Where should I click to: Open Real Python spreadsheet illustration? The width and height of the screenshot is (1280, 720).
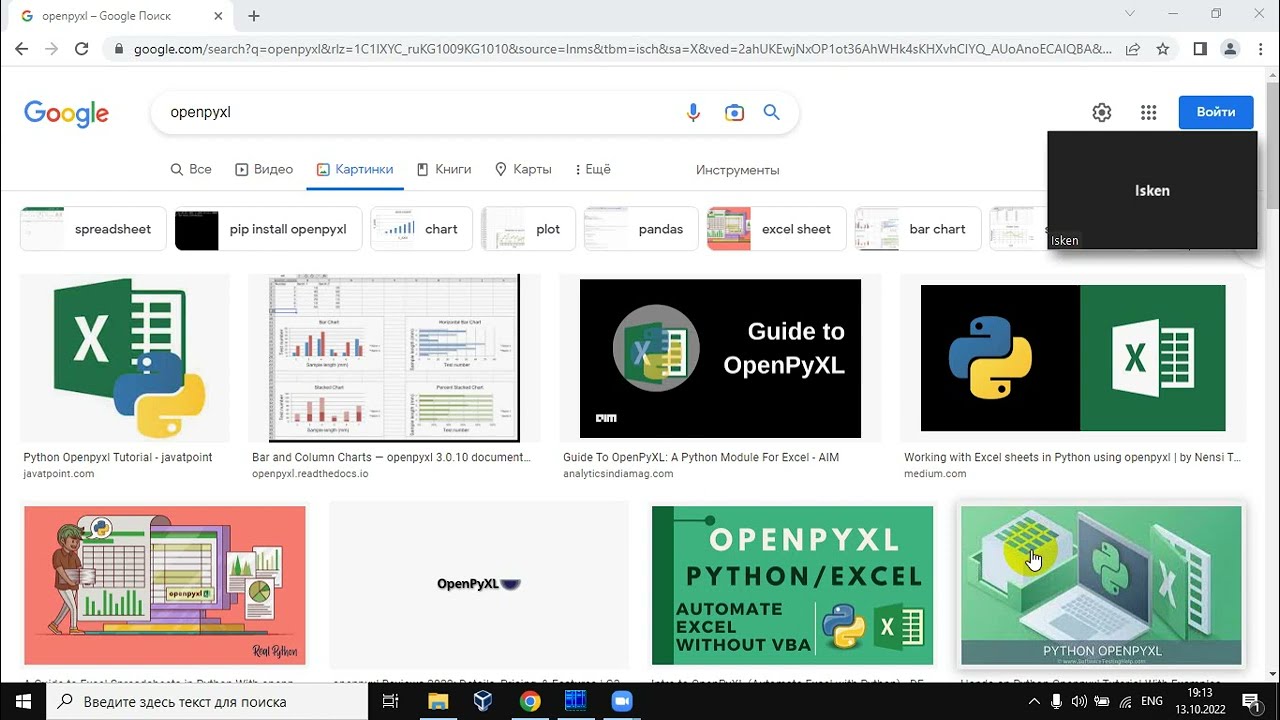coord(165,585)
